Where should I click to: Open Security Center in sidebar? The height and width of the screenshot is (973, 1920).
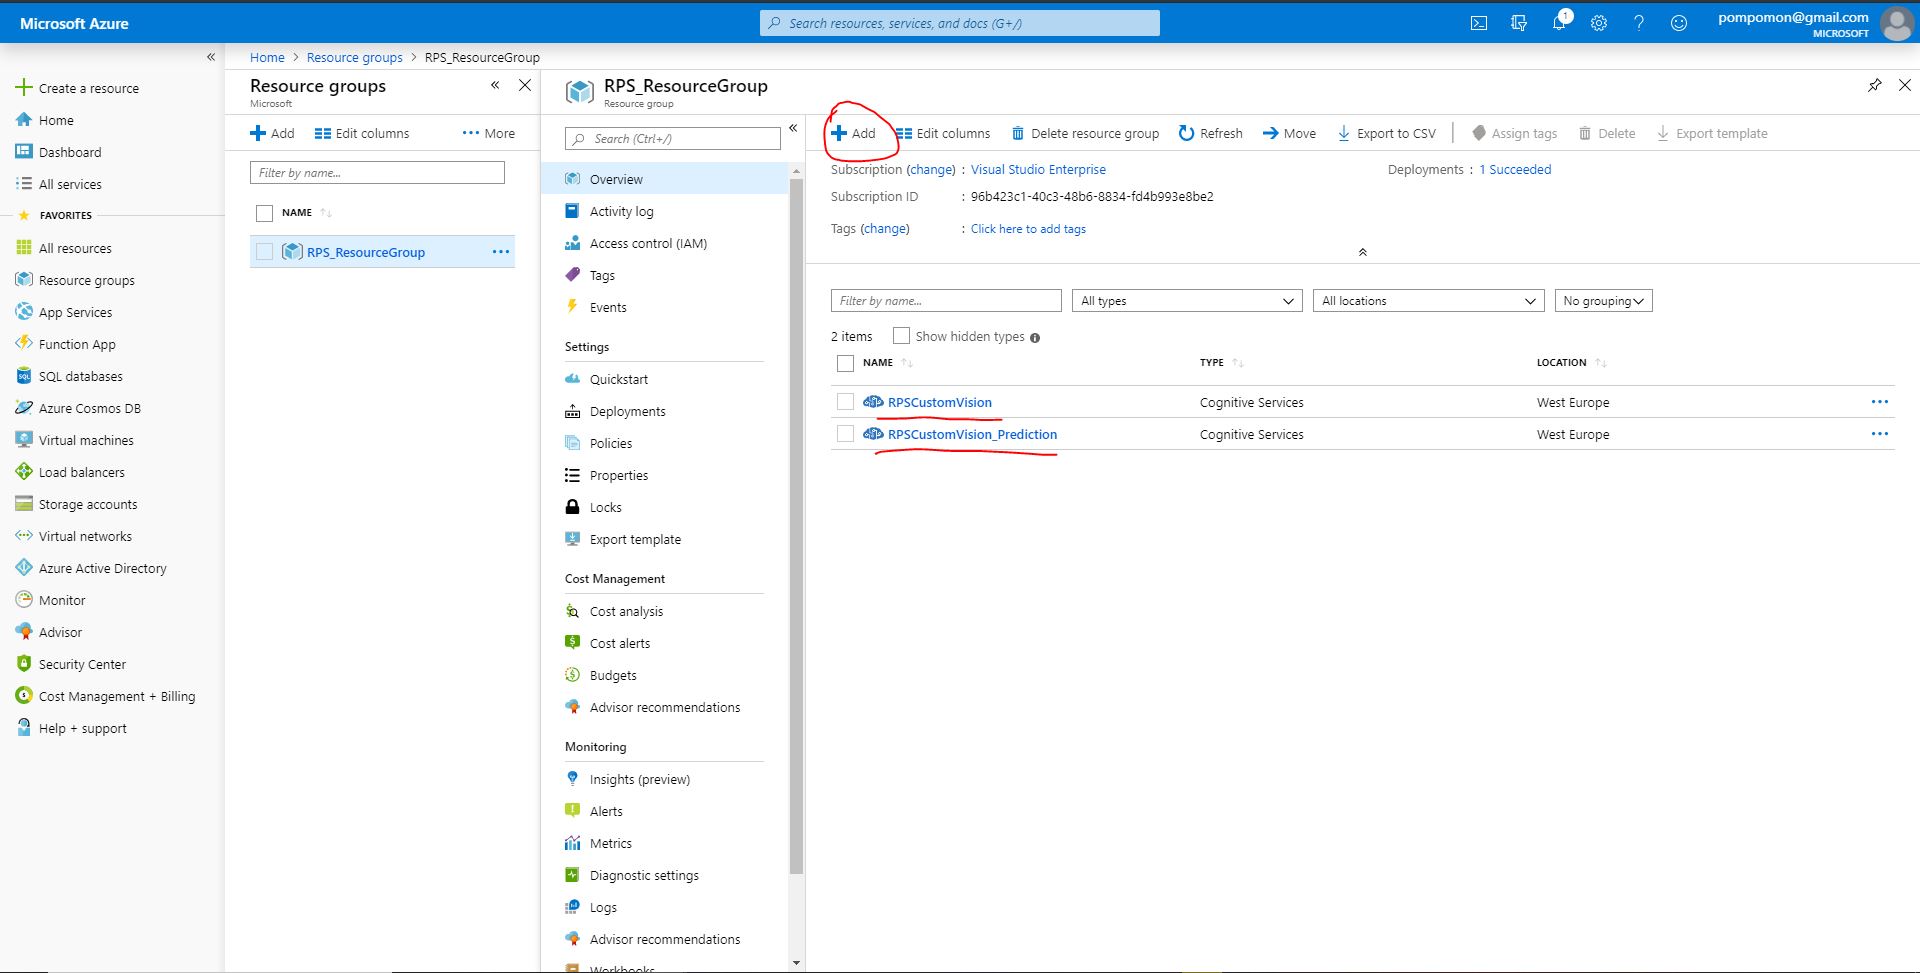[x=71, y=664]
